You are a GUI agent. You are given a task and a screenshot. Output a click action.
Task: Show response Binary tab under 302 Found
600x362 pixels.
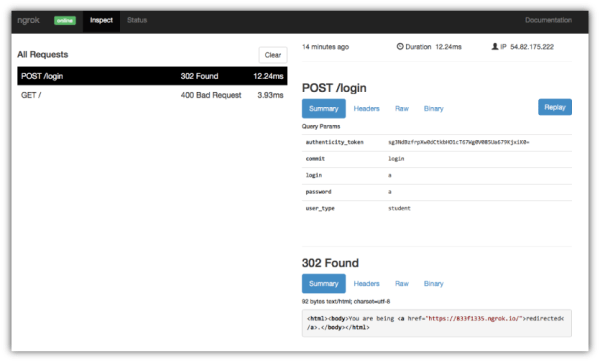434,284
